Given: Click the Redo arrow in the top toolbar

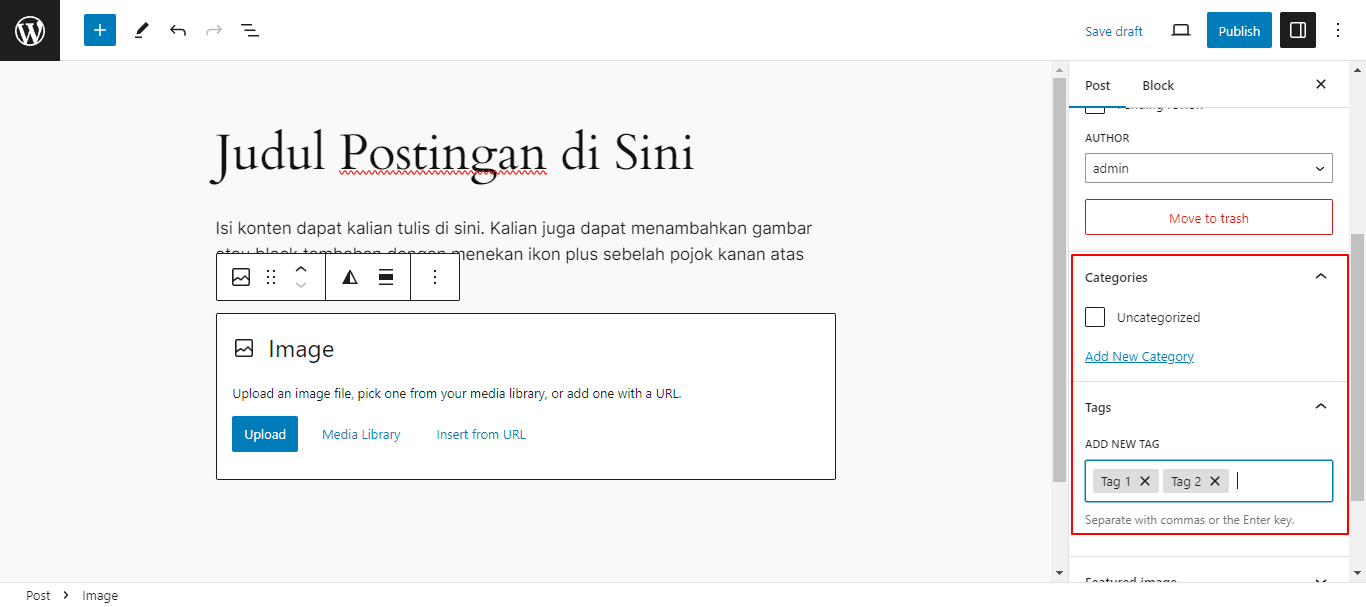Looking at the screenshot, I should [x=213, y=30].
